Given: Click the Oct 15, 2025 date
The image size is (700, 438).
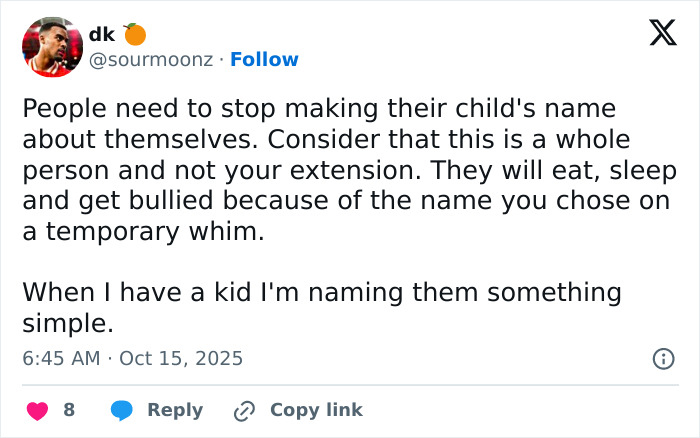Looking at the screenshot, I should [x=181, y=358].
